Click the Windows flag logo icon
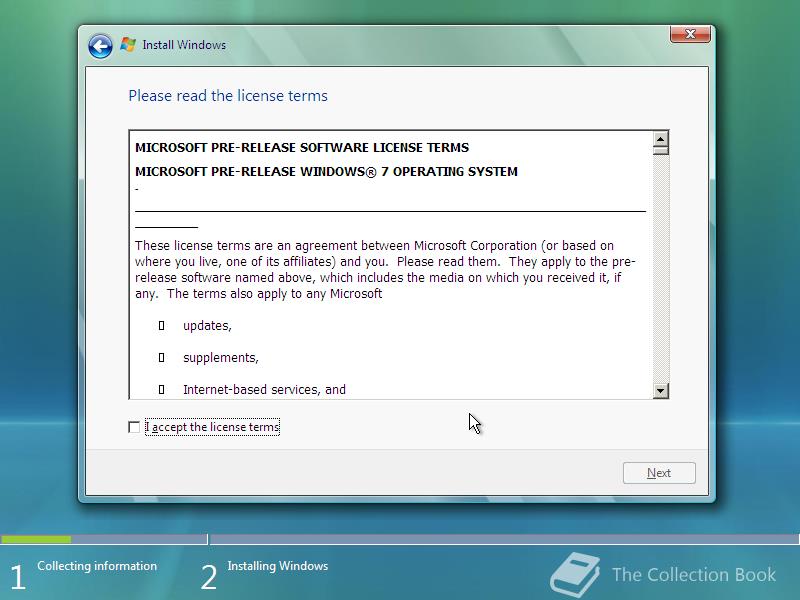Viewport: 800px width, 600px height. 128,45
